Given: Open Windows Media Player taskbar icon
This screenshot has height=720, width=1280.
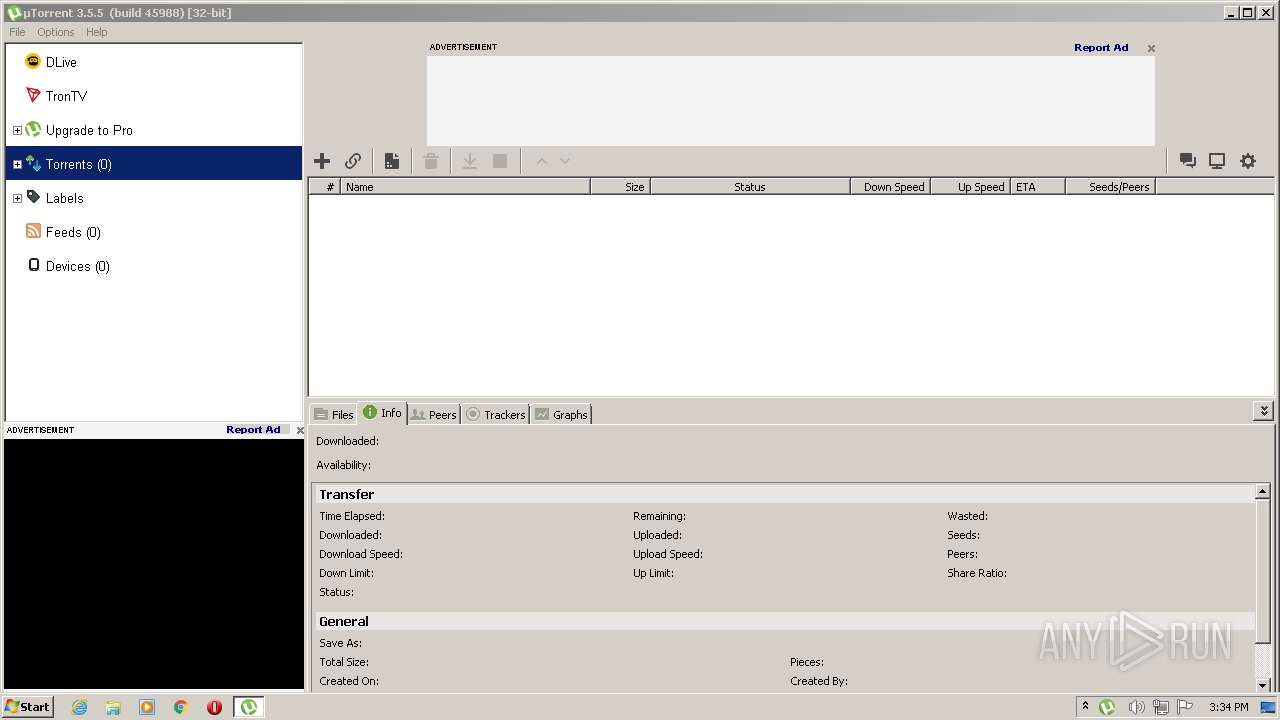Looking at the screenshot, I should point(147,707).
